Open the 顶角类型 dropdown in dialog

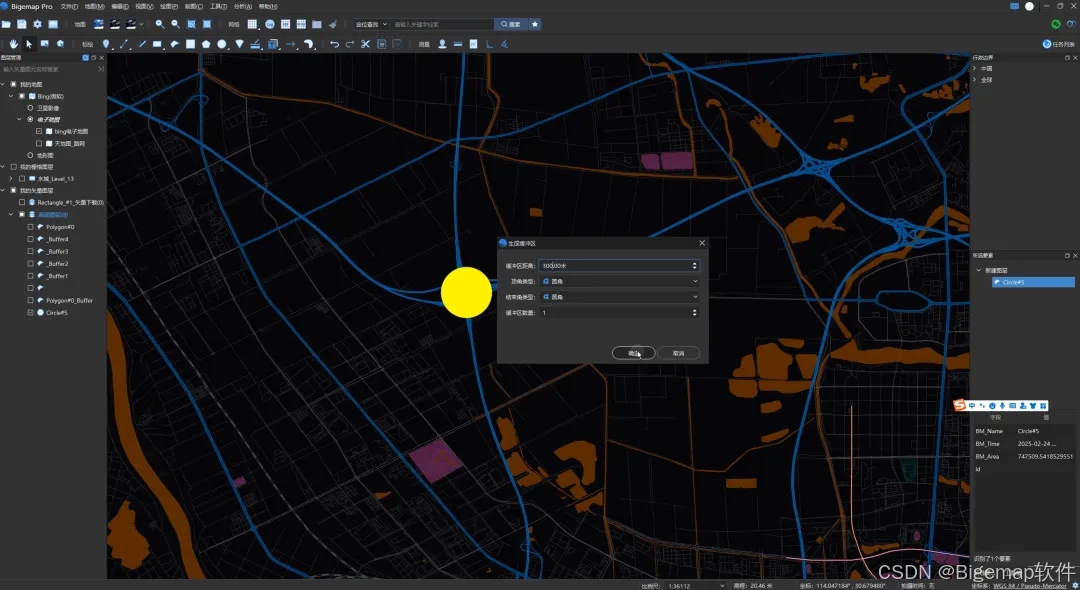[618, 281]
